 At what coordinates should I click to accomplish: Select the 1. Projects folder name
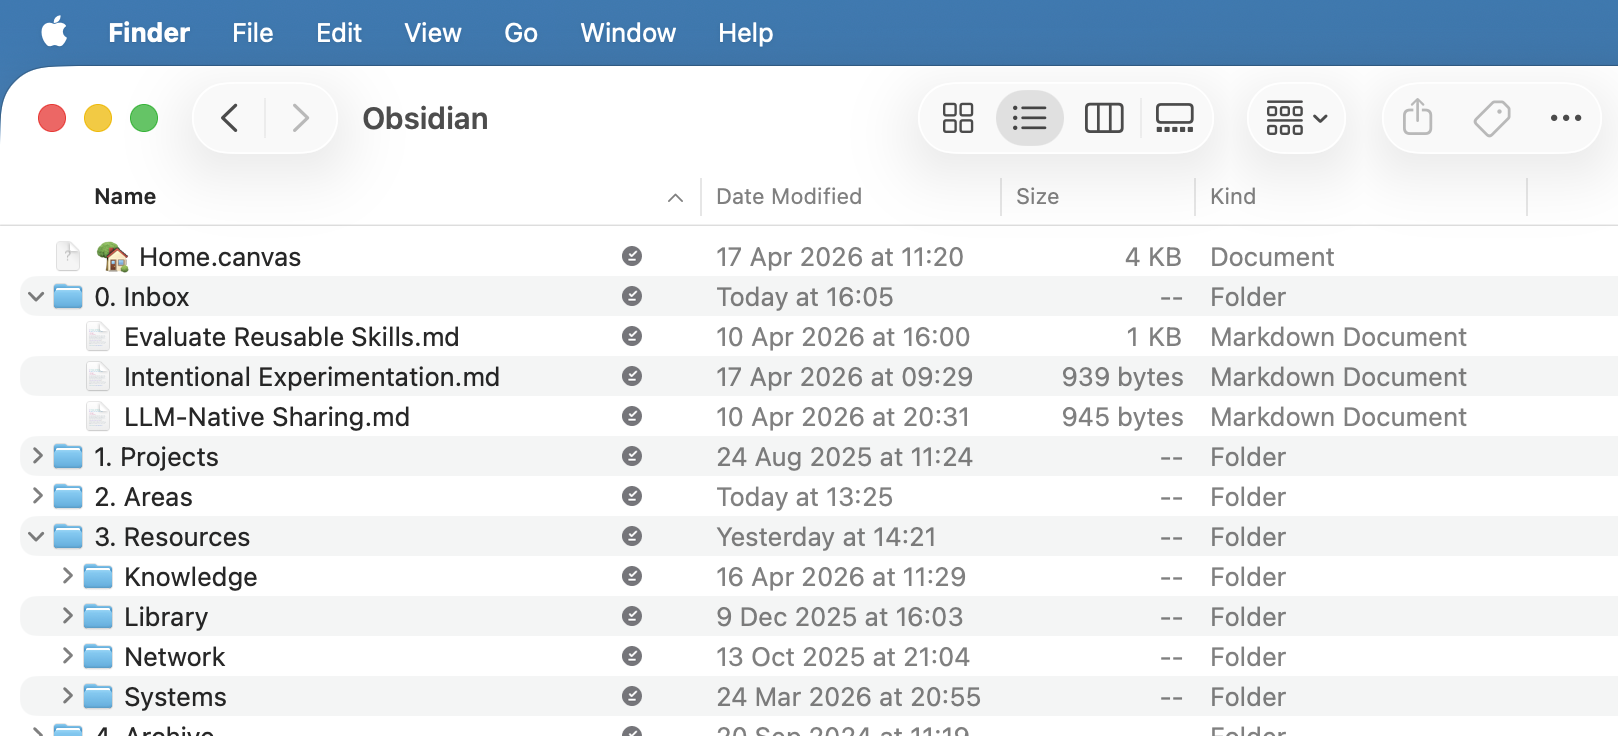click(156, 457)
